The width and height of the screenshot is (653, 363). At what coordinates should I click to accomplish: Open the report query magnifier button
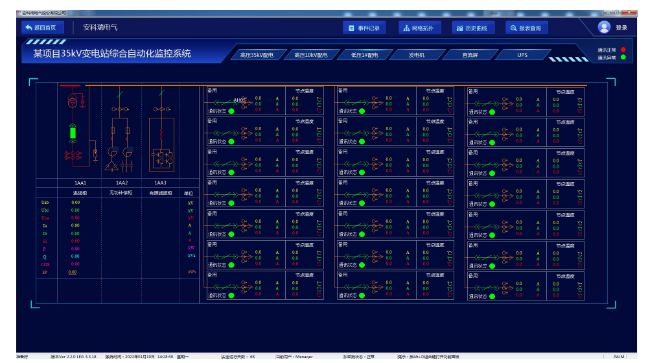point(526,28)
